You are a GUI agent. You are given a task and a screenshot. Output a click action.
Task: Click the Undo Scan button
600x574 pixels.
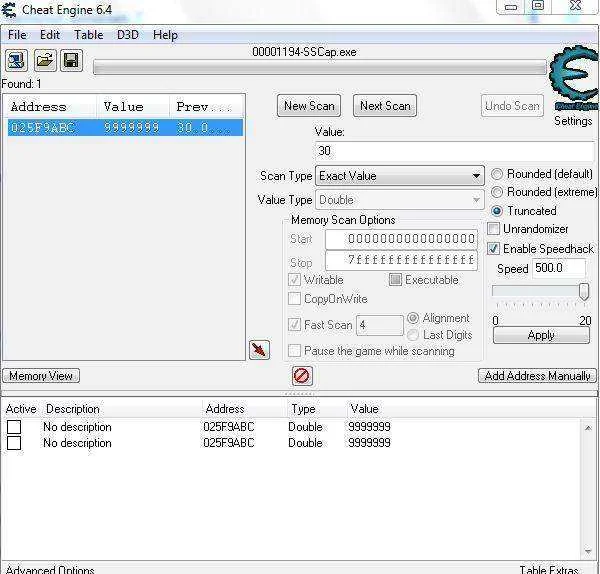coord(512,106)
